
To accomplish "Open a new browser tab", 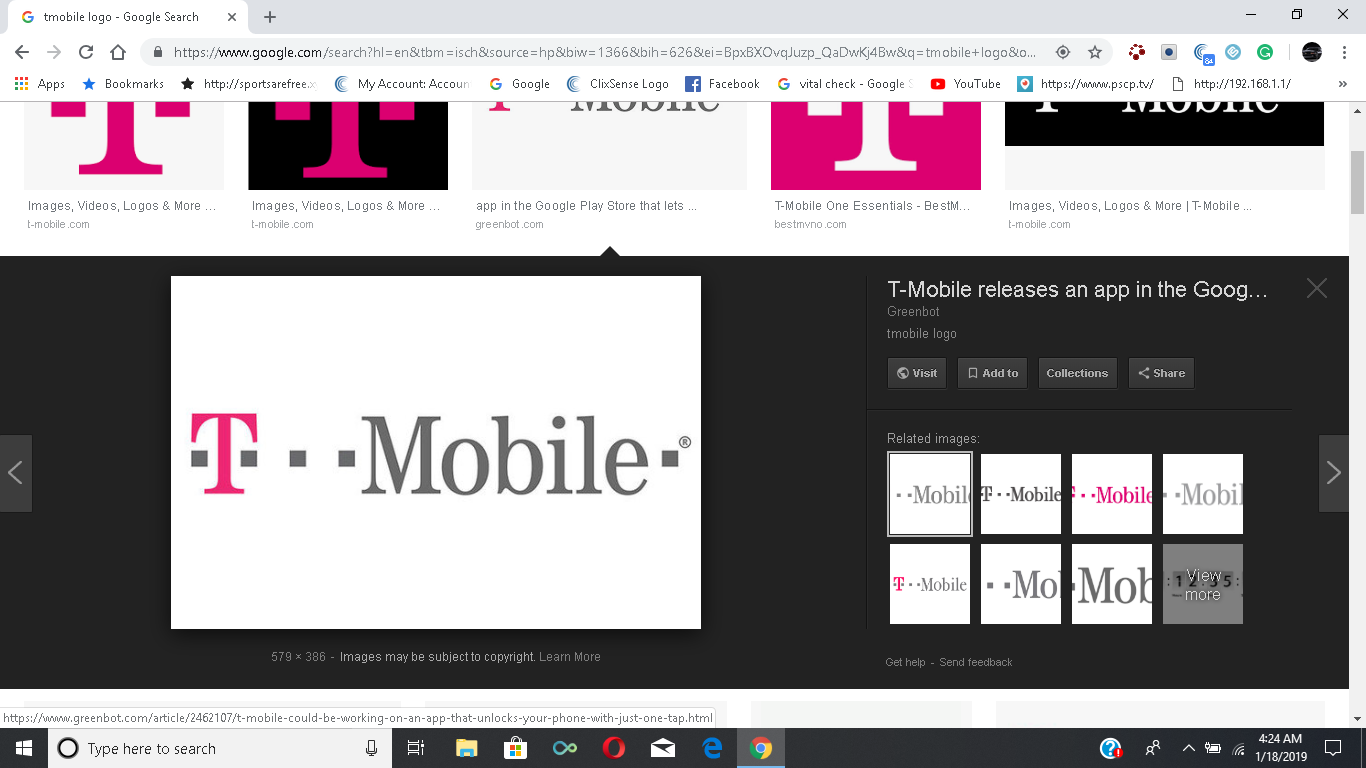I will coord(270,17).
